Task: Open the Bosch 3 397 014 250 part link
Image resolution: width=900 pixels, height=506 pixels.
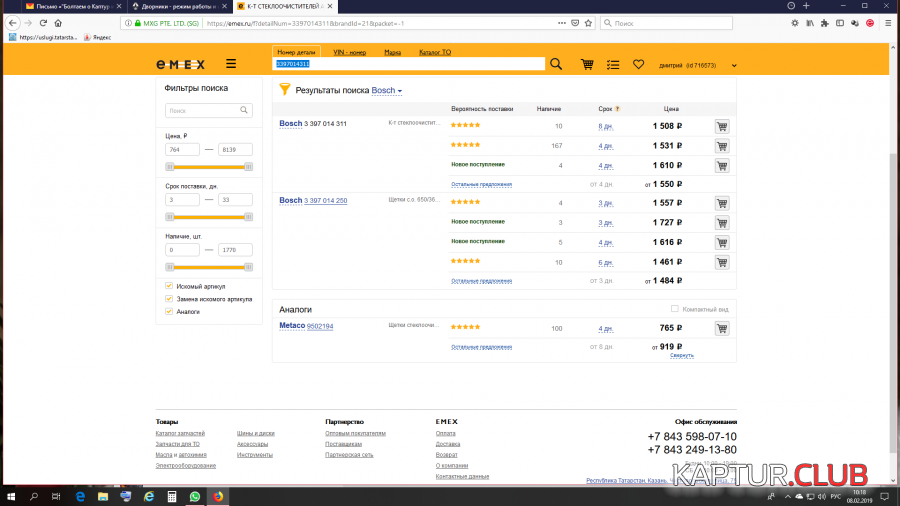Action: pyautogui.click(x=325, y=200)
